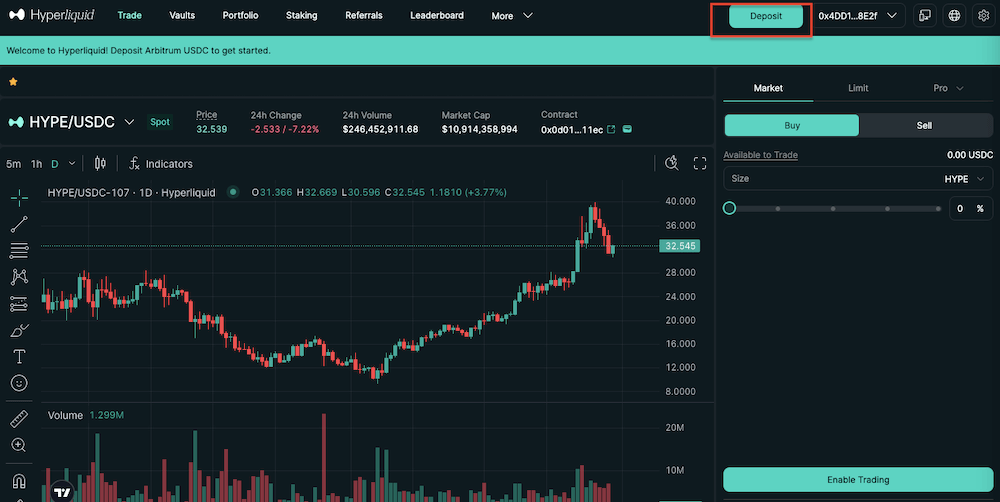Navigate to Staking
Viewport: 1000px width, 502px height.
coord(302,15)
